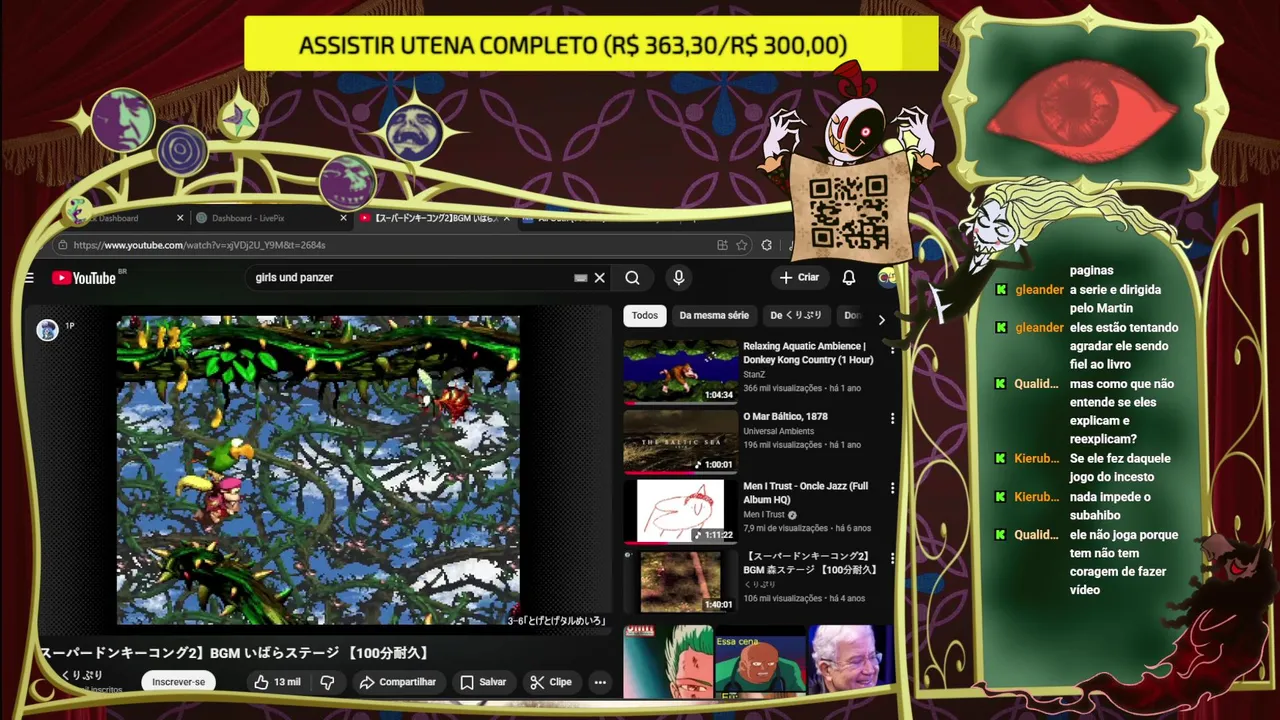Click the Donkey Kong video player
1280x720 pixels.
[318, 470]
